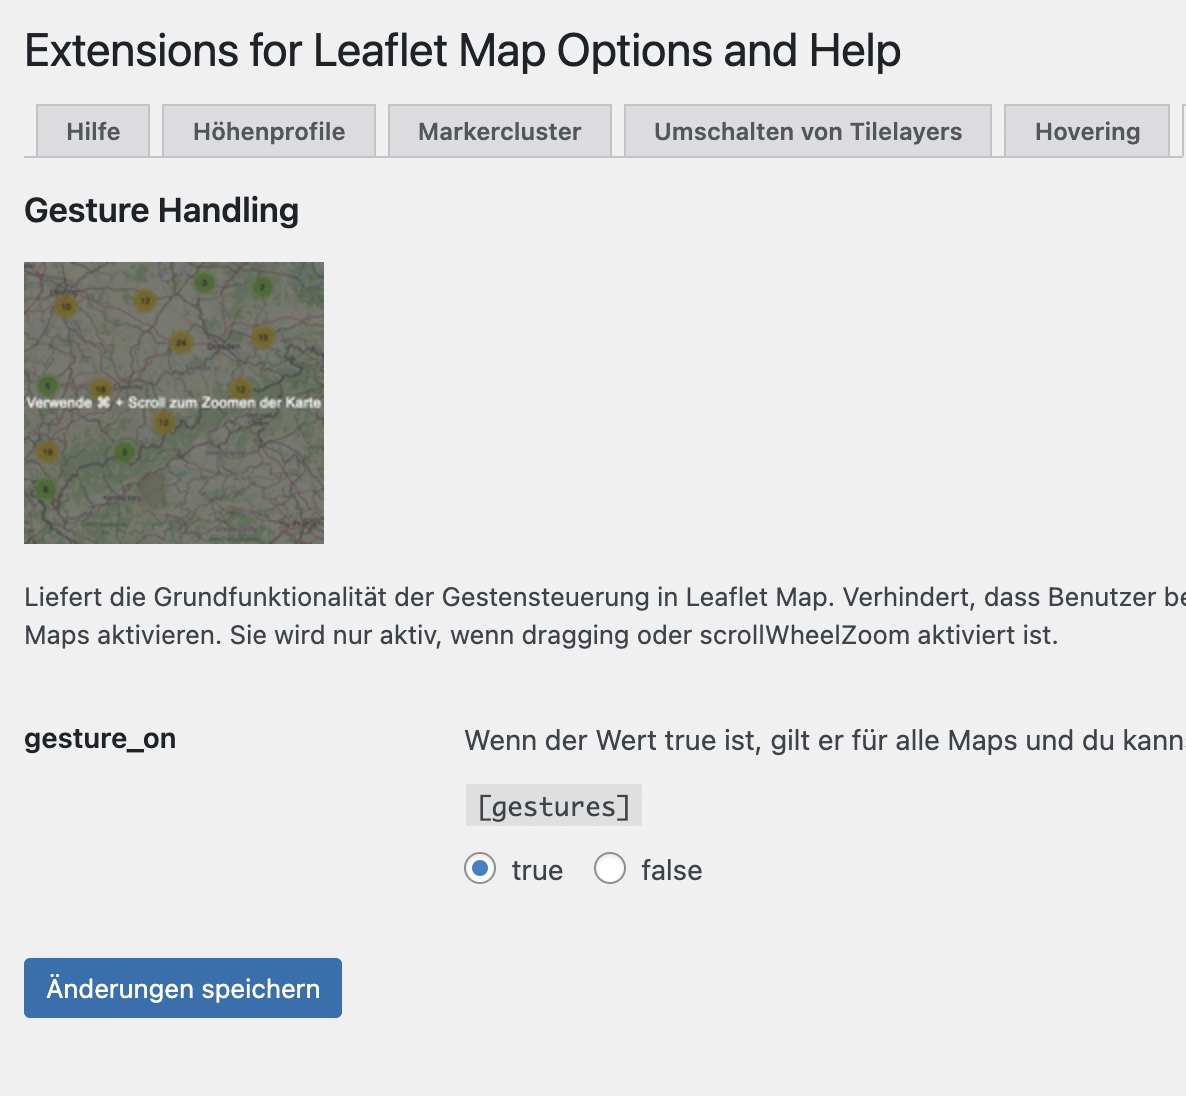The width and height of the screenshot is (1186, 1096).
Task: Click the green cluster marker labeled 6
Action: 46,489
